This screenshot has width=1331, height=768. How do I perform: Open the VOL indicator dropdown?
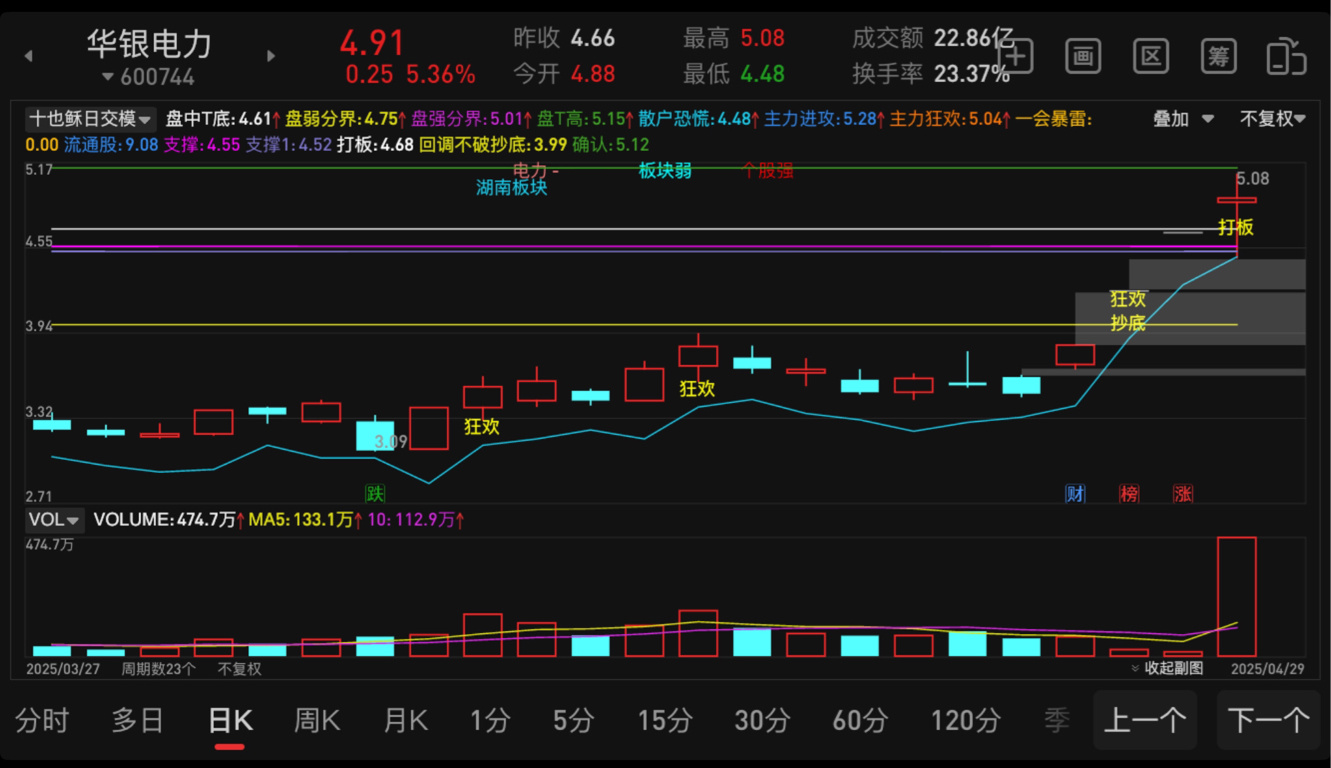54,520
